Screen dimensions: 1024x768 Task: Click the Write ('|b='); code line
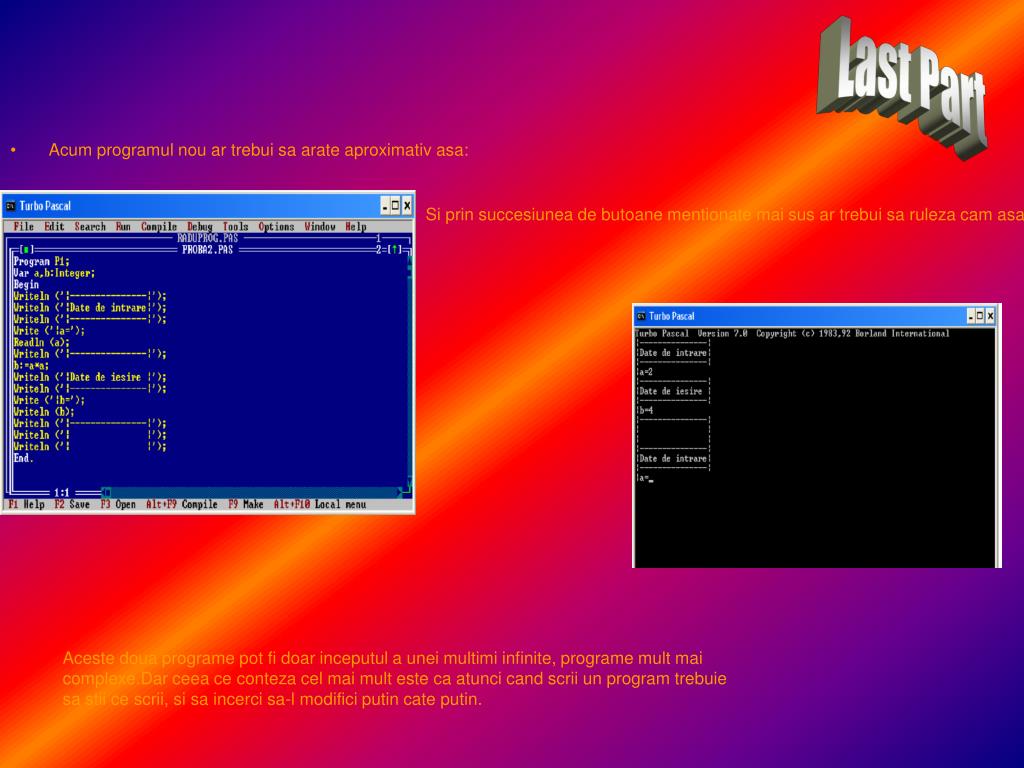49,400
